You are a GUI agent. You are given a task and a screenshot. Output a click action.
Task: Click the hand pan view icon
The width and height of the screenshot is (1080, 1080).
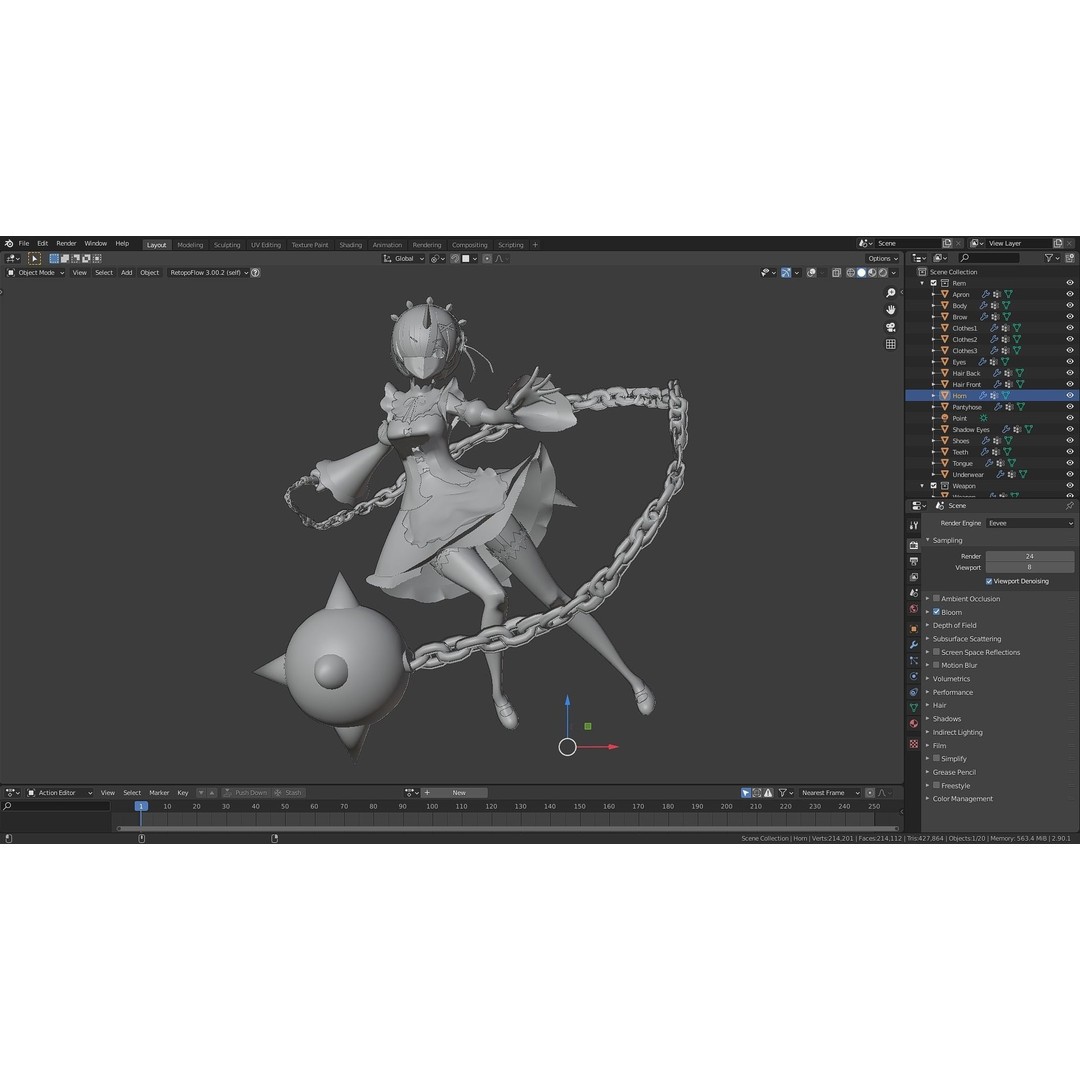tap(891, 309)
